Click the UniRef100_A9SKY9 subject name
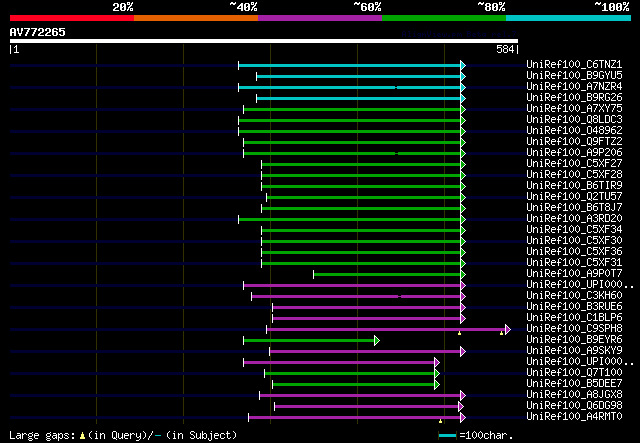Screen dimensions: 640x443 point(574,351)
